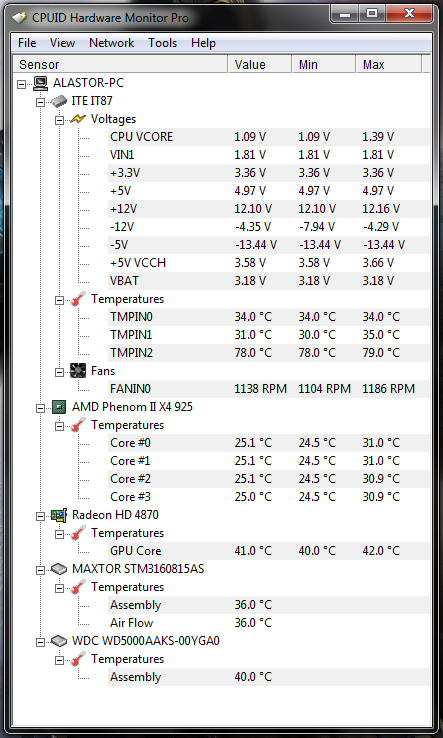The height and width of the screenshot is (738, 443).
Task: Collapse the AMD Phenom II X4 925 node
Action: pyautogui.click(x=40, y=408)
